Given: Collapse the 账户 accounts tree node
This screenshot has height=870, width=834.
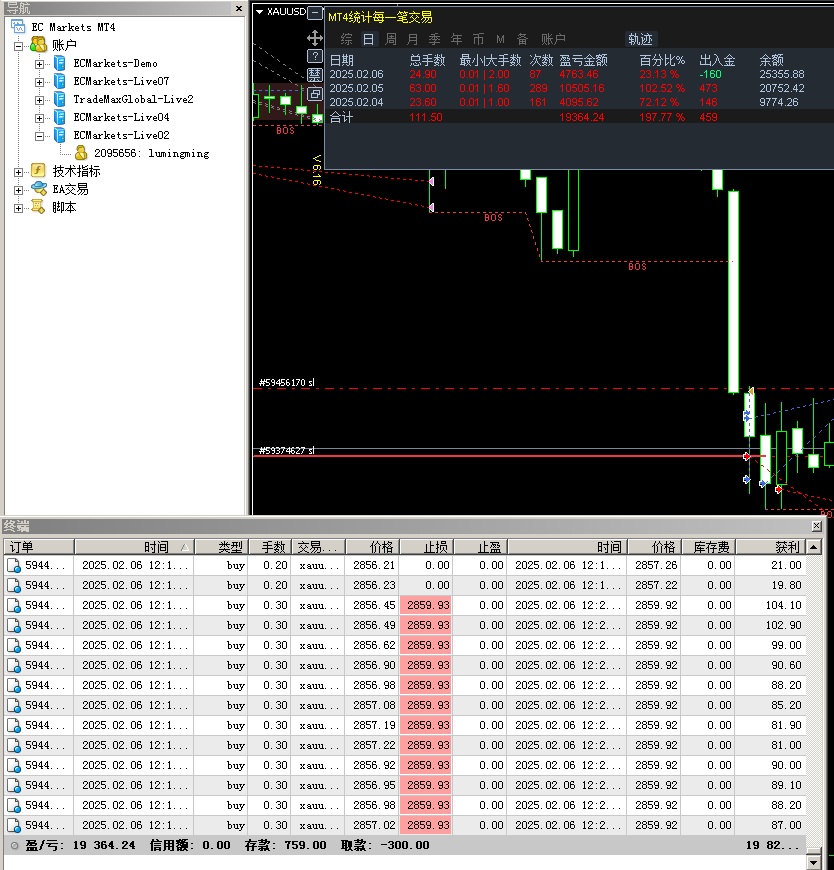Looking at the screenshot, I should [x=18, y=47].
